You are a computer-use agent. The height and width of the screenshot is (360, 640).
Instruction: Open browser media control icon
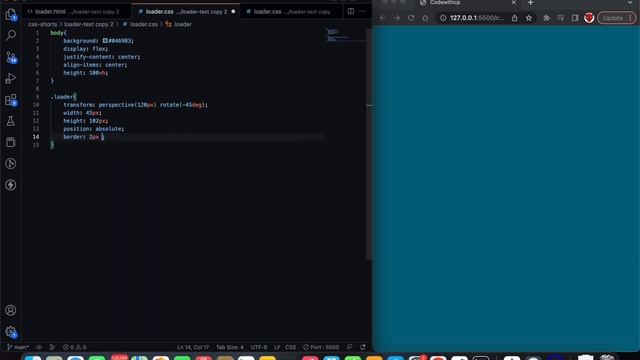tap(560, 18)
